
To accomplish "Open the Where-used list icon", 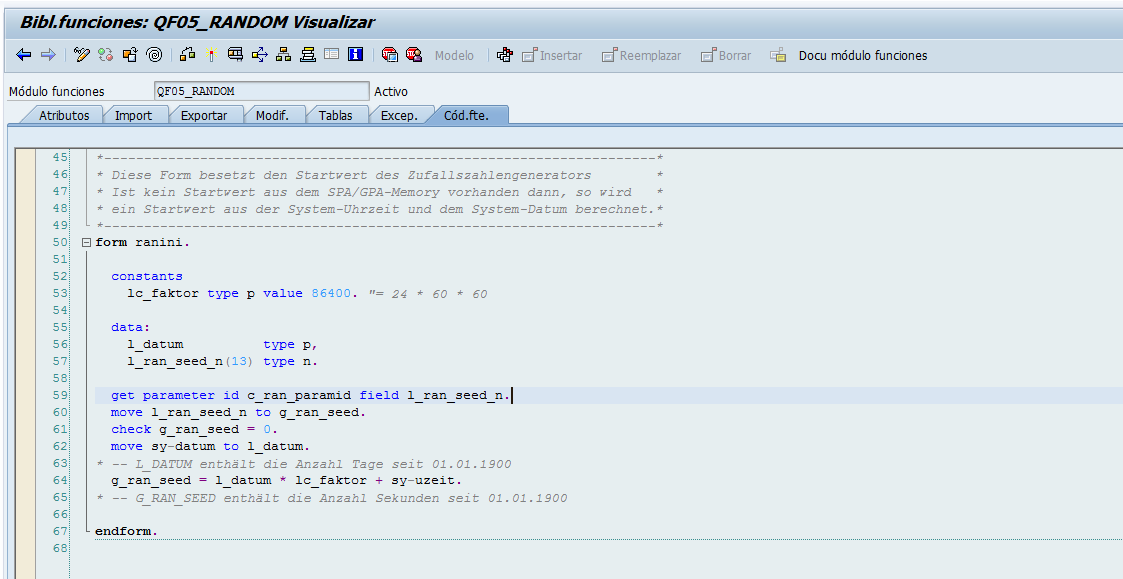I will 260,55.
